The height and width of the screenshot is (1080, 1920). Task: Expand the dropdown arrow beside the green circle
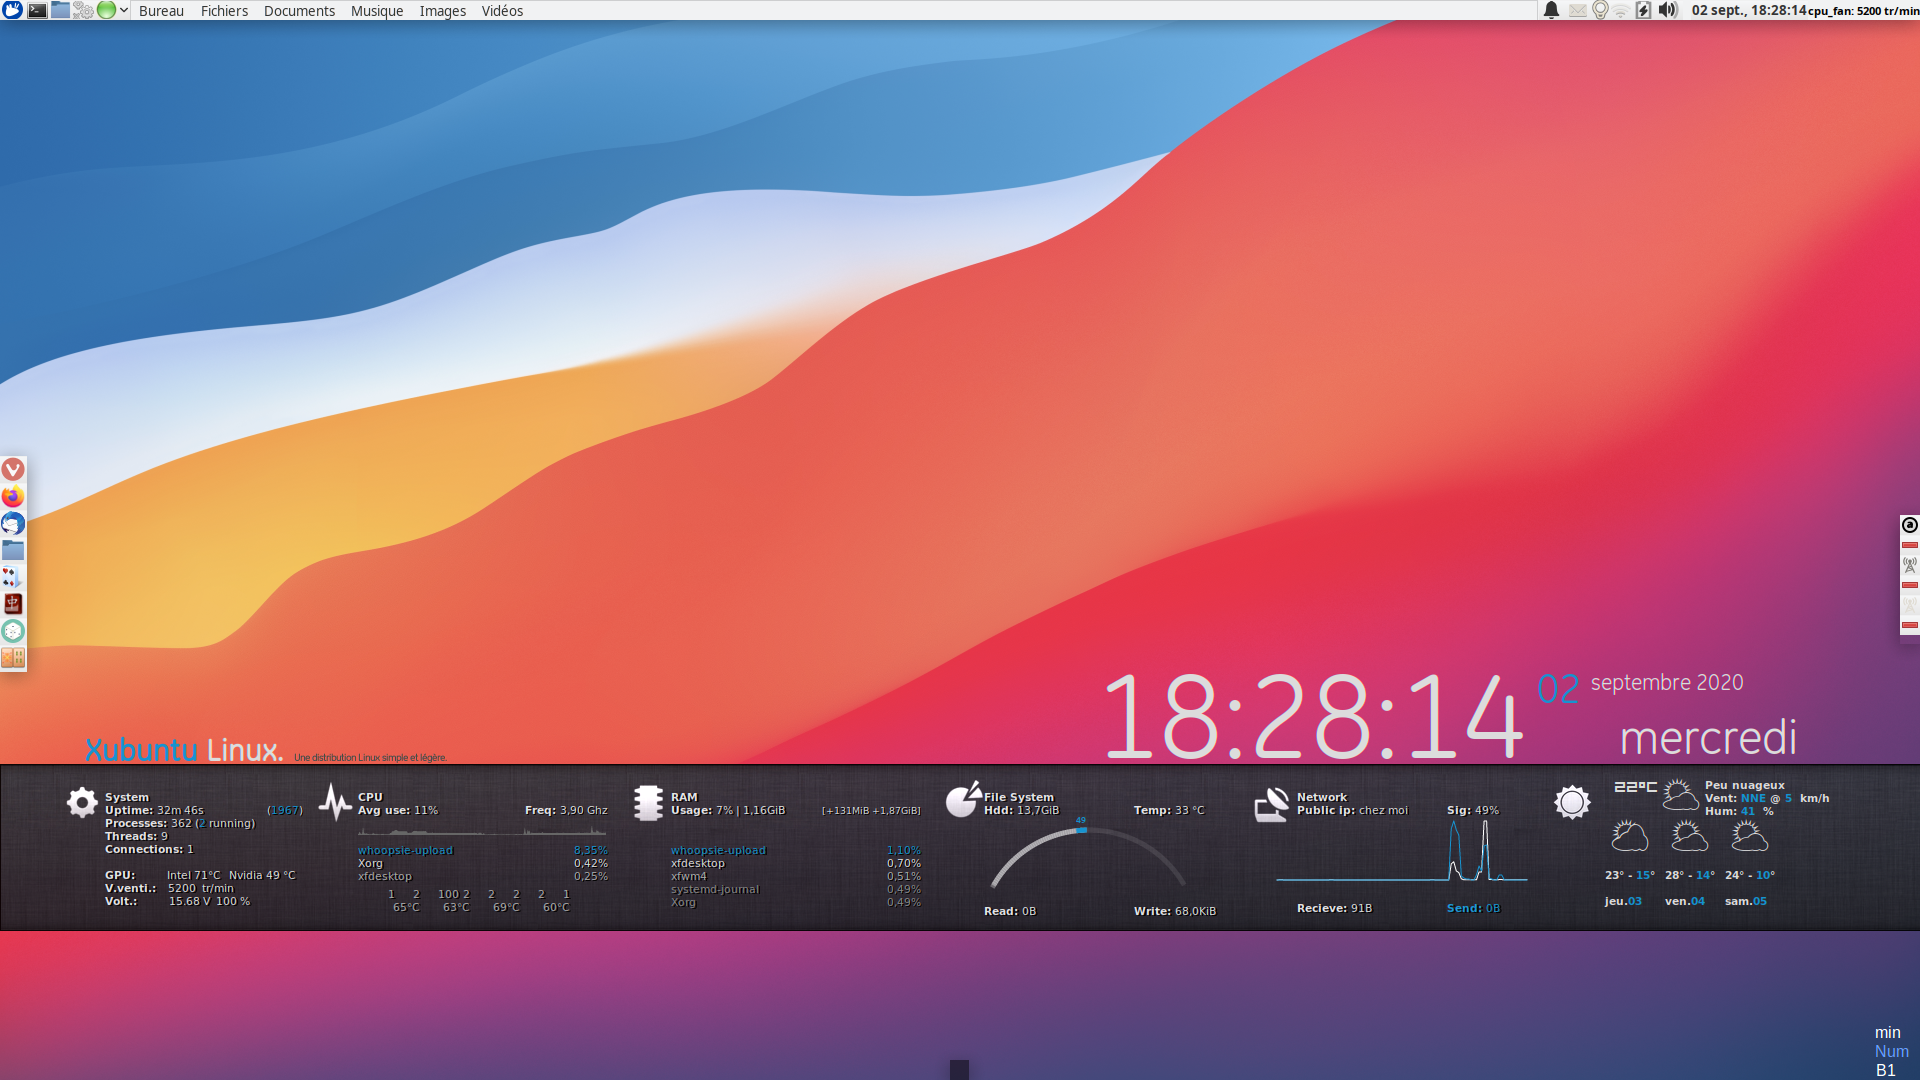tap(124, 10)
